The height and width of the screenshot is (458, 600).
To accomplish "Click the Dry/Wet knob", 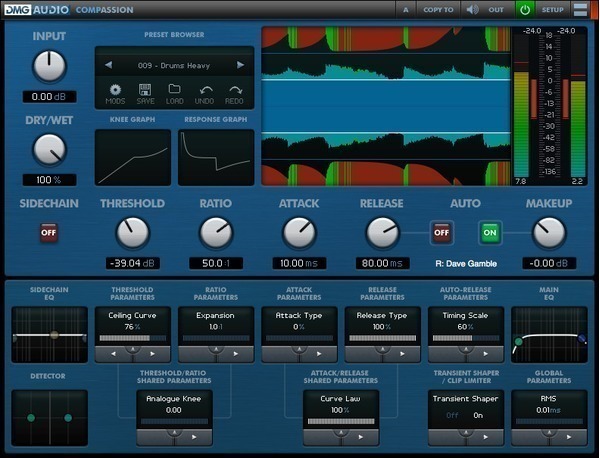I will [49, 150].
